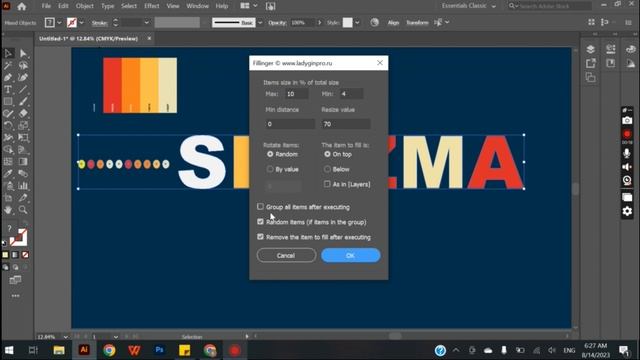The image size is (640, 360).
Task: Select Below for item to fill
Action: (x=327, y=169)
